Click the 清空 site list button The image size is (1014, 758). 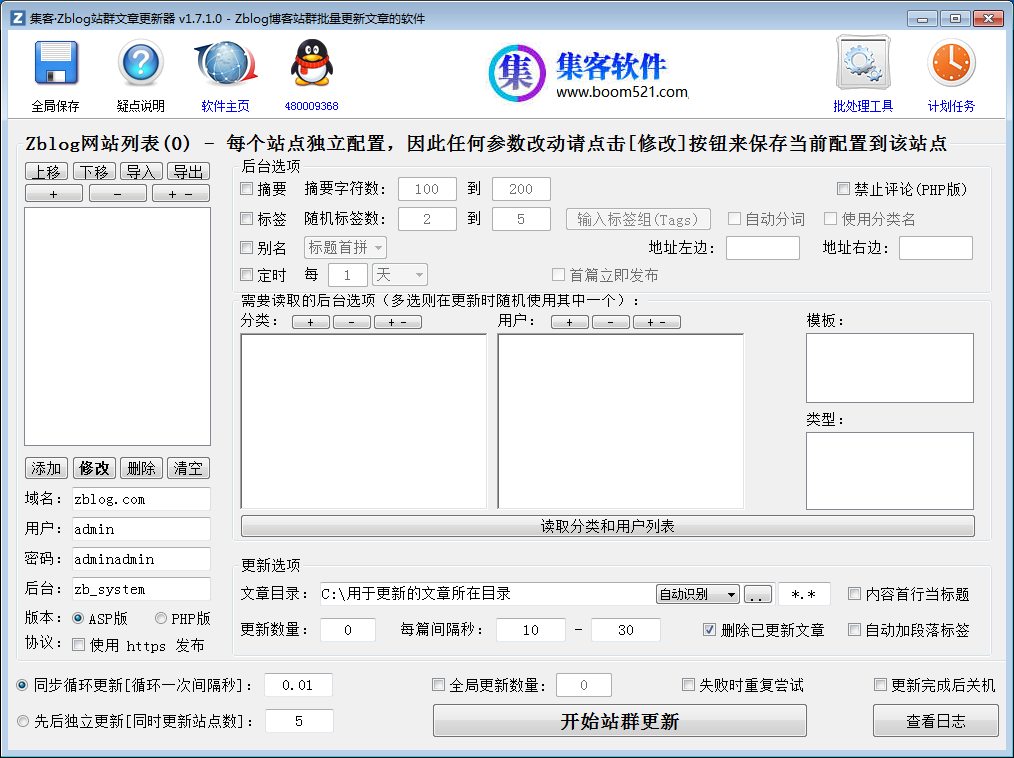189,468
